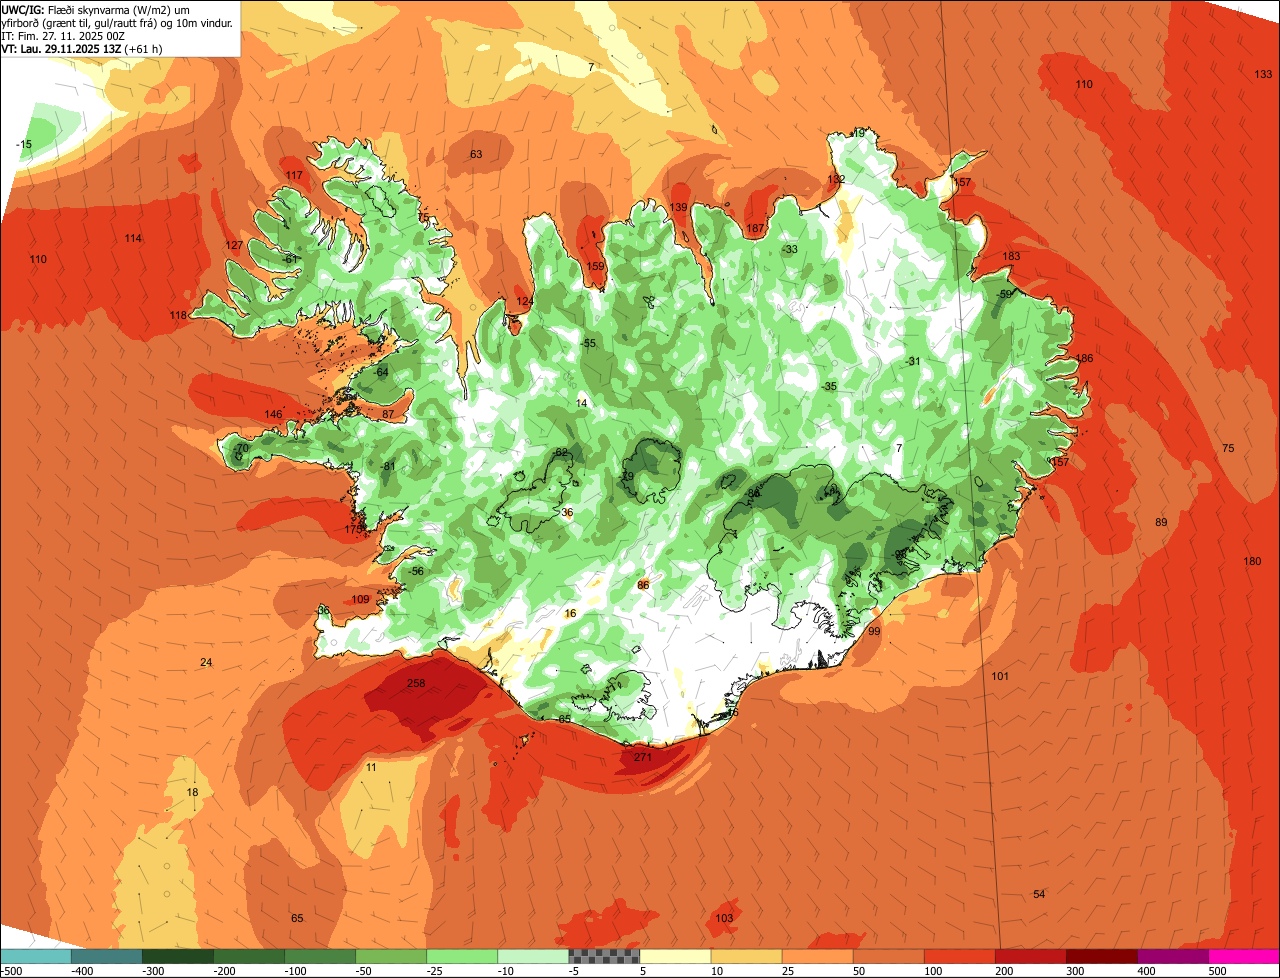Click the darkest green legend swatch starting at -300
This screenshot has width=1280, height=978.
(x=177, y=956)
